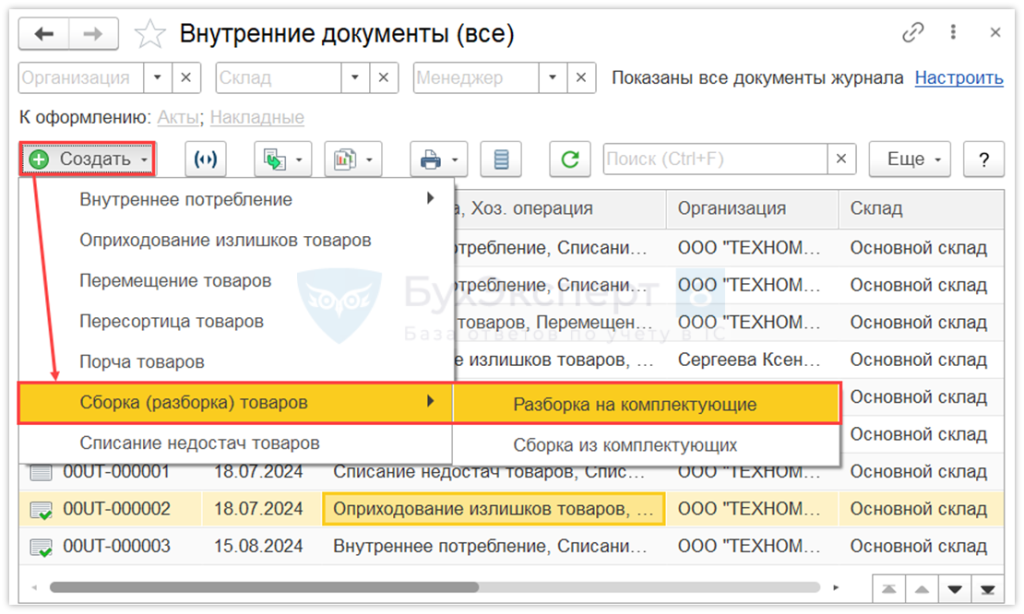Open the printer icon menu

(x=439, y=159)
